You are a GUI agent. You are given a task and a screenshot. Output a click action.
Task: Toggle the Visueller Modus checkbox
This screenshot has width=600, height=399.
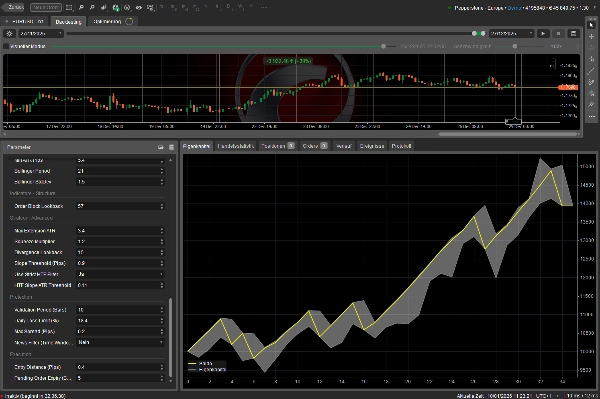point(6,46)
